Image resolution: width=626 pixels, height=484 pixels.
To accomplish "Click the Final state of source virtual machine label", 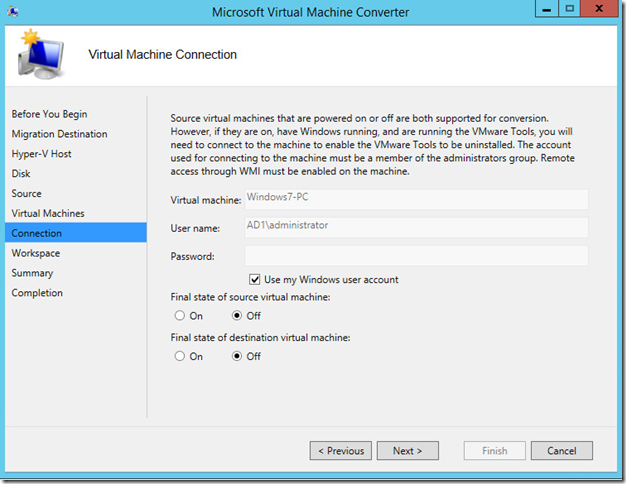I will click(x=250, y=297).
